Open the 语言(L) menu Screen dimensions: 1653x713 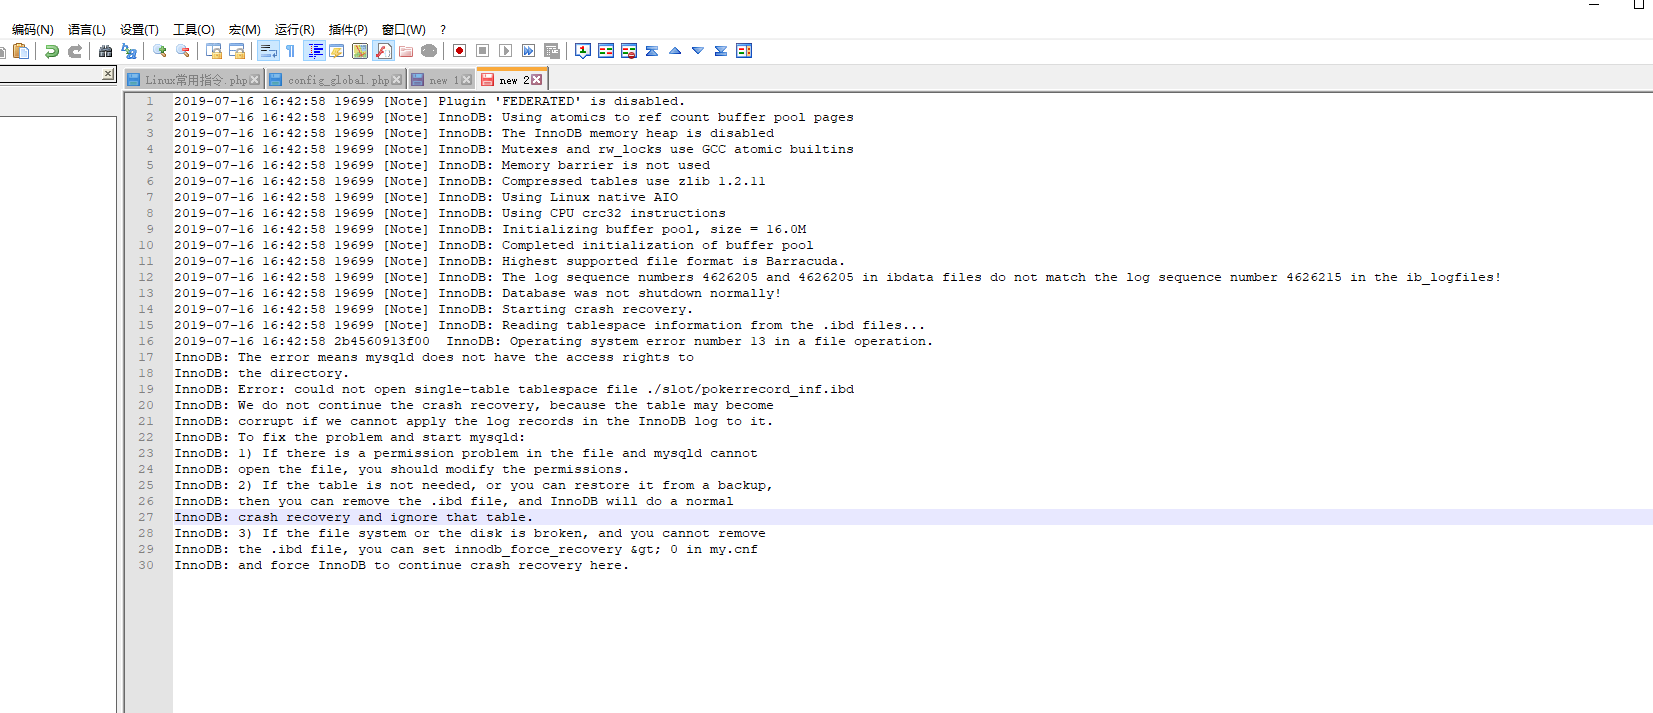[x=86, y=30]
